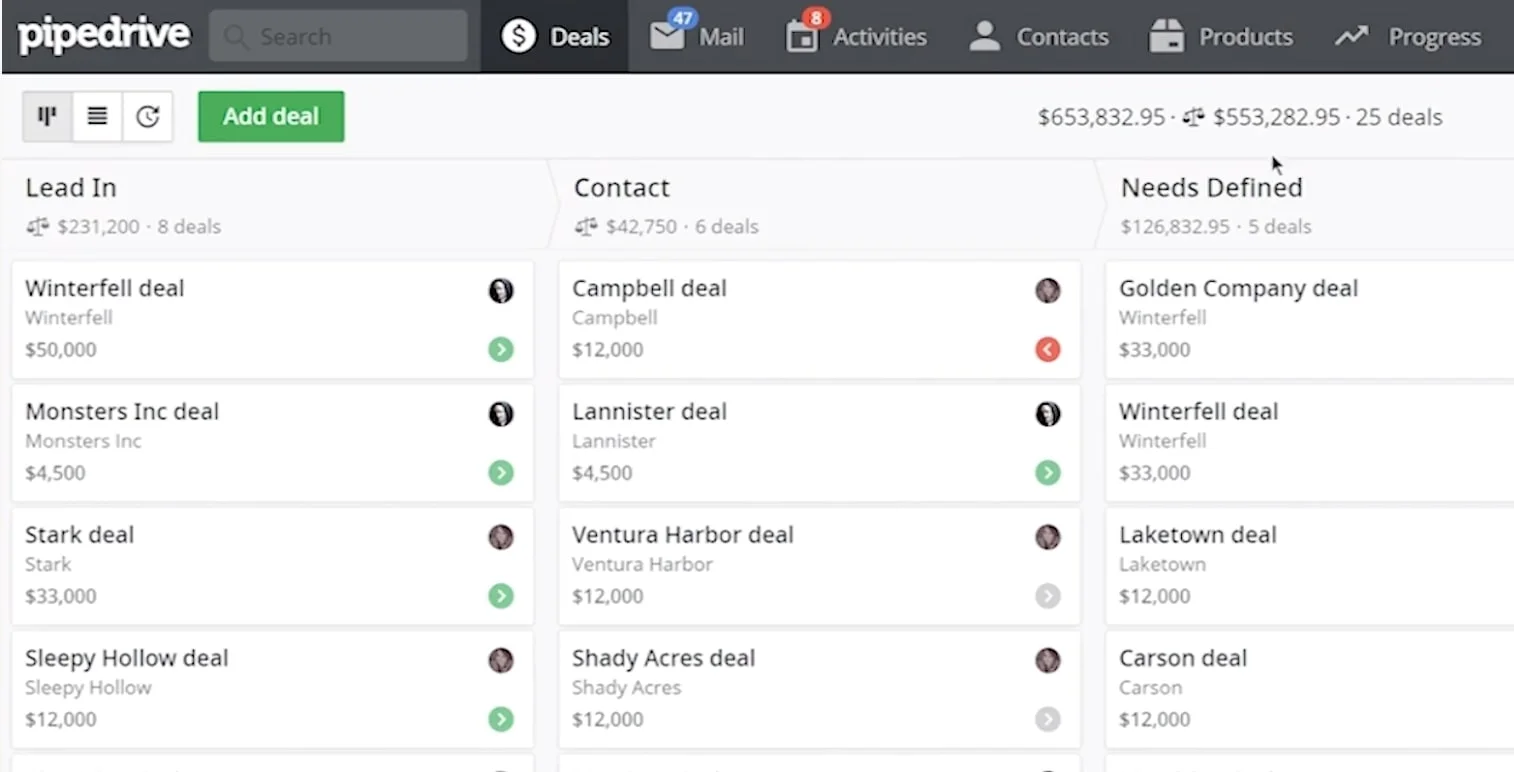Click the Mail envelope icon
The width and height of the screenshot is (1514, 772).
pyautogui.click(x=666, y=37)
